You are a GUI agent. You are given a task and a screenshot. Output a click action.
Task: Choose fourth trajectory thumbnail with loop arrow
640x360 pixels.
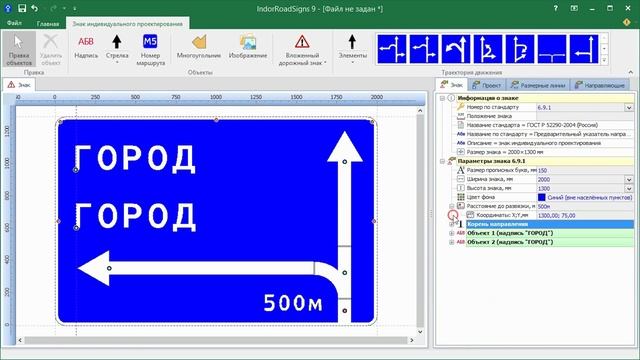coord(488,49)
